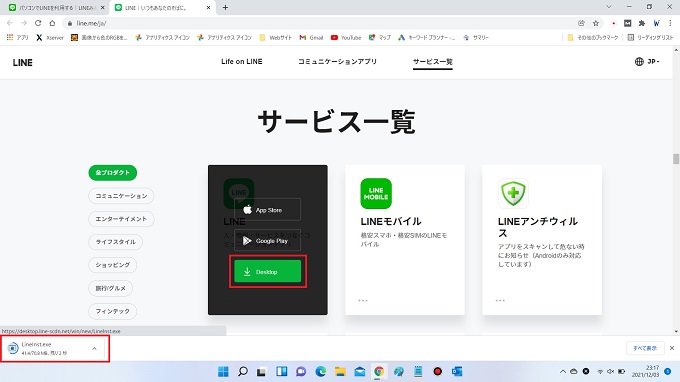Click the LINE antivirus shield icon
The image size is (680, 382).
(513, 193)
